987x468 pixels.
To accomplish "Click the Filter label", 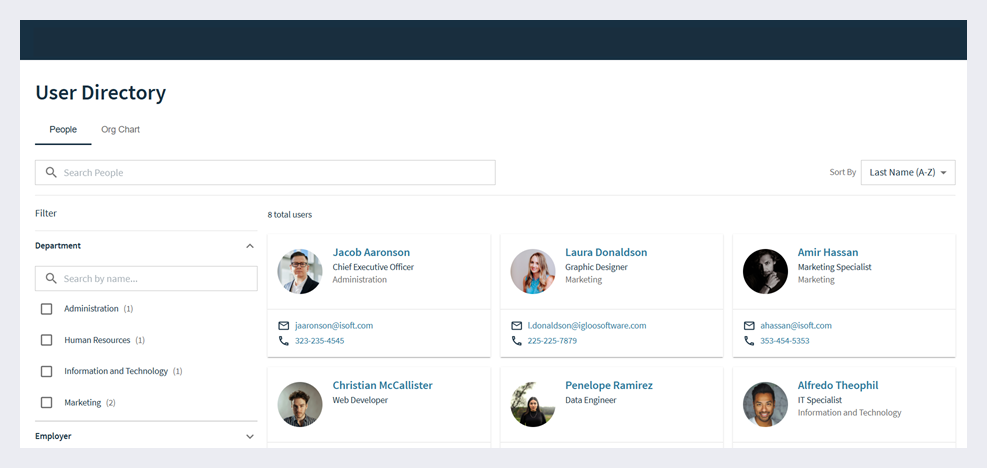I will (46, 214).
